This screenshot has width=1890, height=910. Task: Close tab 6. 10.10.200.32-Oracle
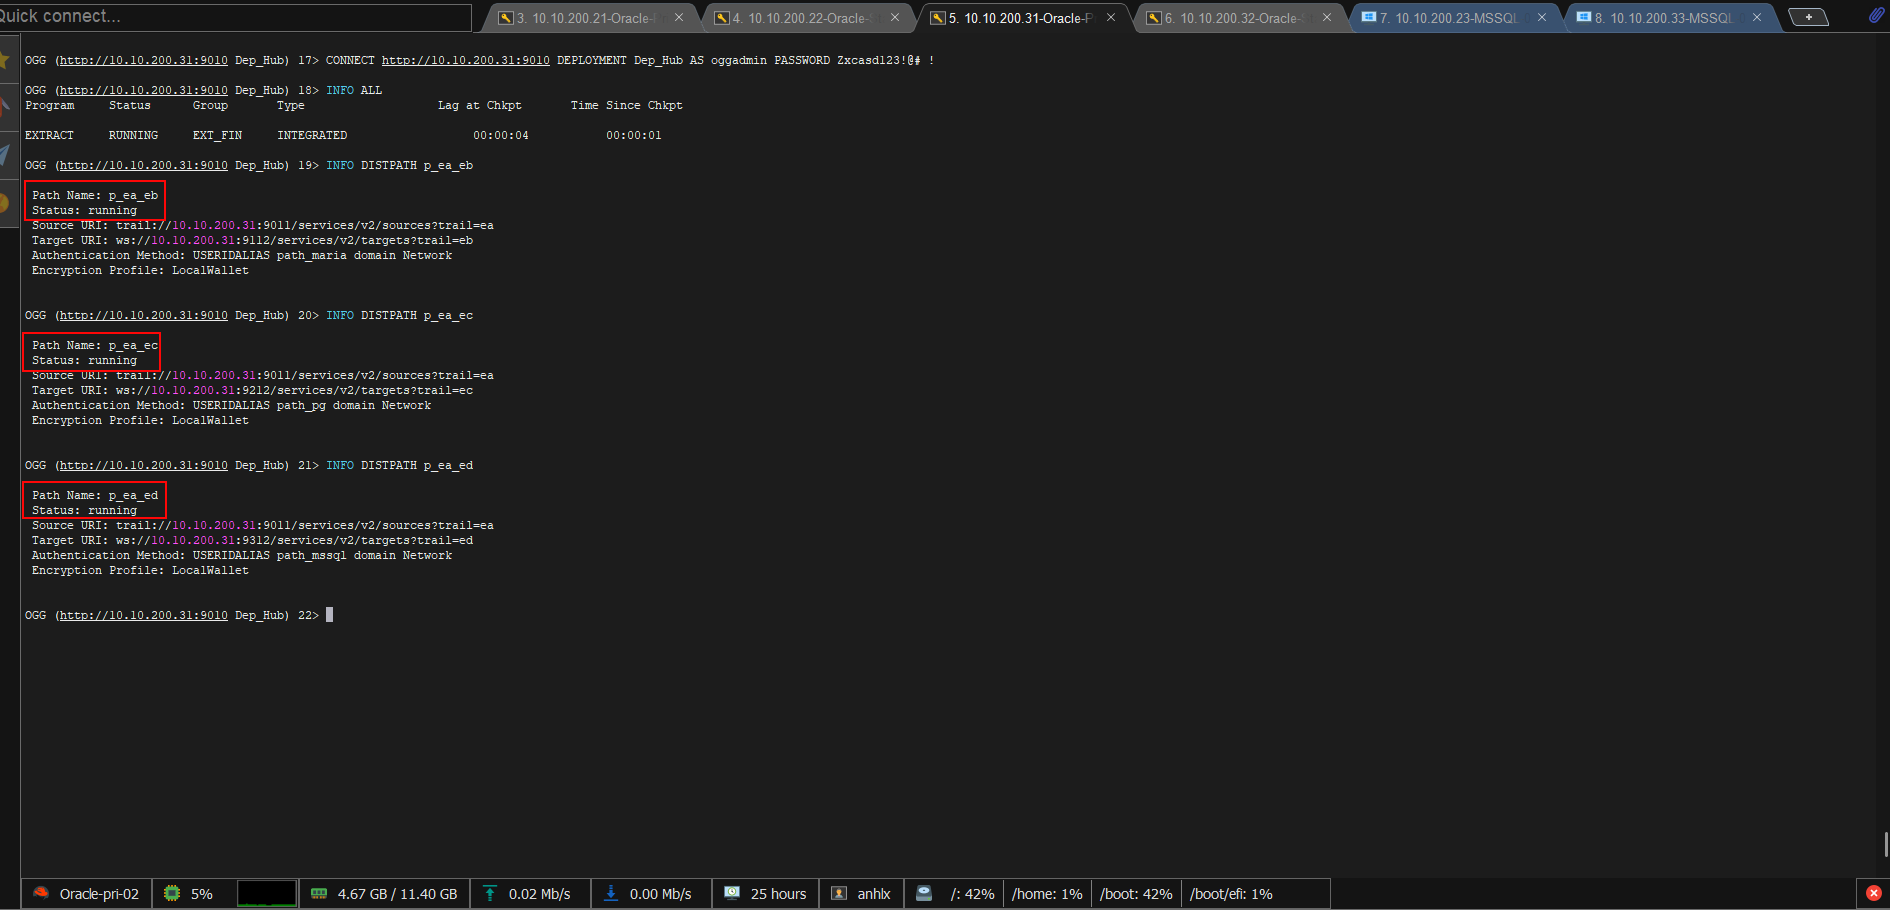point(1327,18)
